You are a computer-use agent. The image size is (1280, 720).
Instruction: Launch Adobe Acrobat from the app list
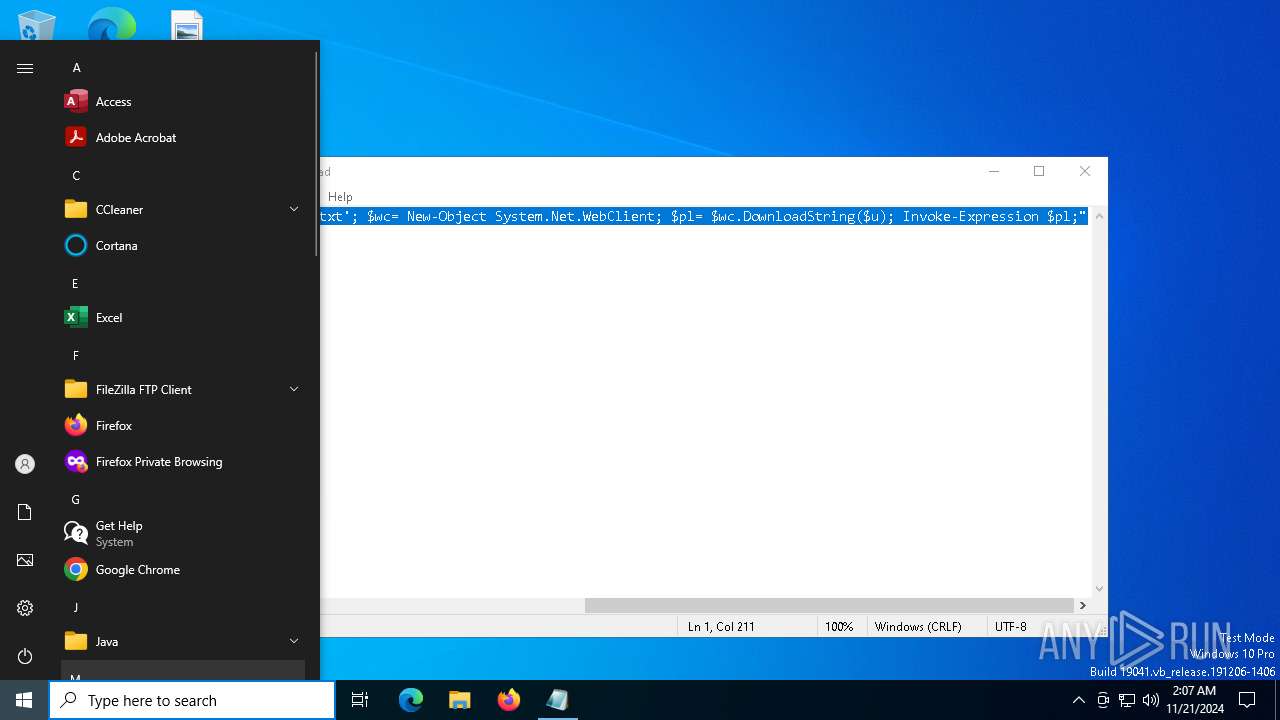point(182,137)
